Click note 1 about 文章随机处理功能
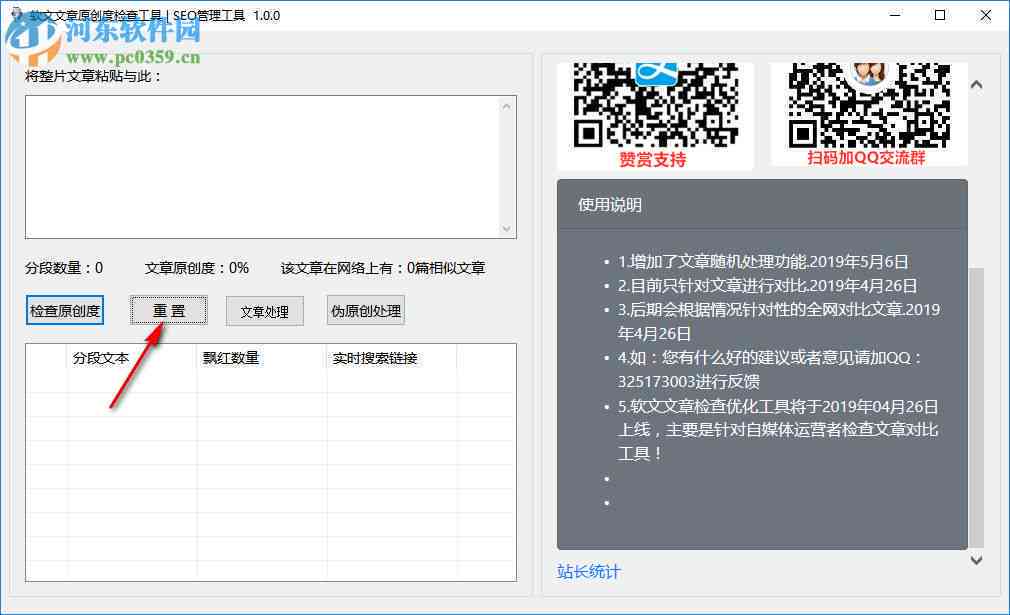The width and height of the screenshot is (1010, 615). 763,261
